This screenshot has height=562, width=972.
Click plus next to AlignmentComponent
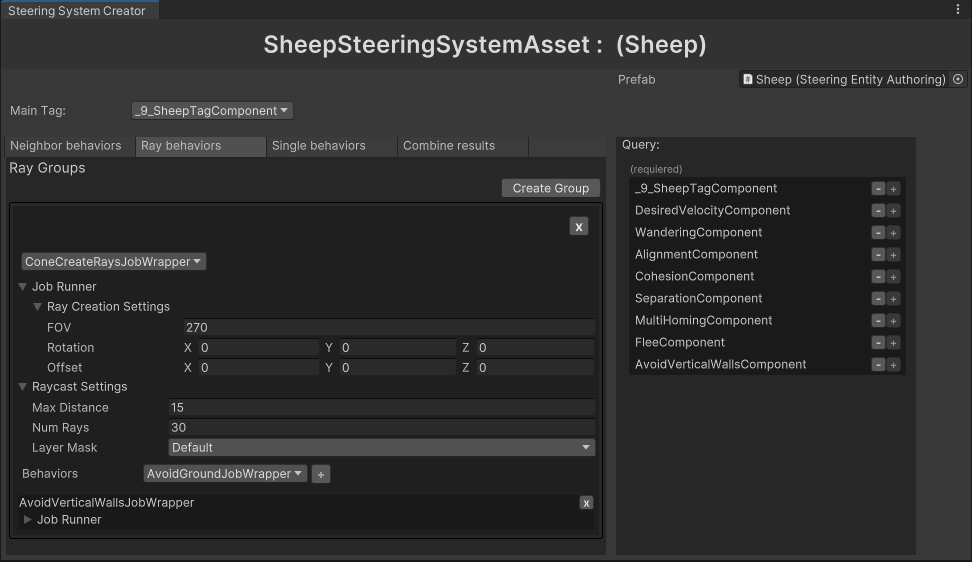[894, 255]
